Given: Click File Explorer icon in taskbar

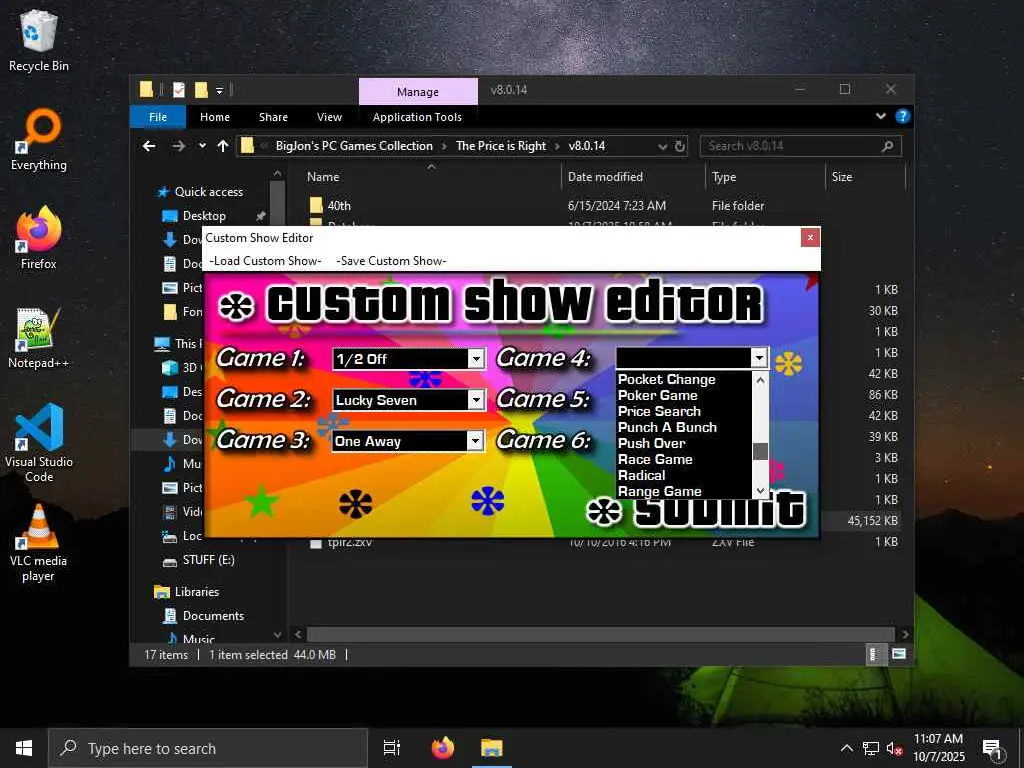Looking at the screenshot, I should point(492,748).
